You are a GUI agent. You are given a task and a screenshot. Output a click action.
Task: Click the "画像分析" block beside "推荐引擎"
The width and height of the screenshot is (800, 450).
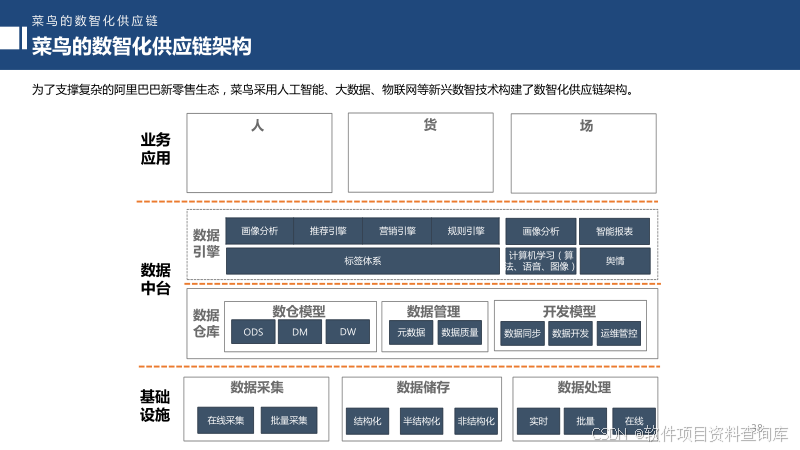tap(259, 231)
